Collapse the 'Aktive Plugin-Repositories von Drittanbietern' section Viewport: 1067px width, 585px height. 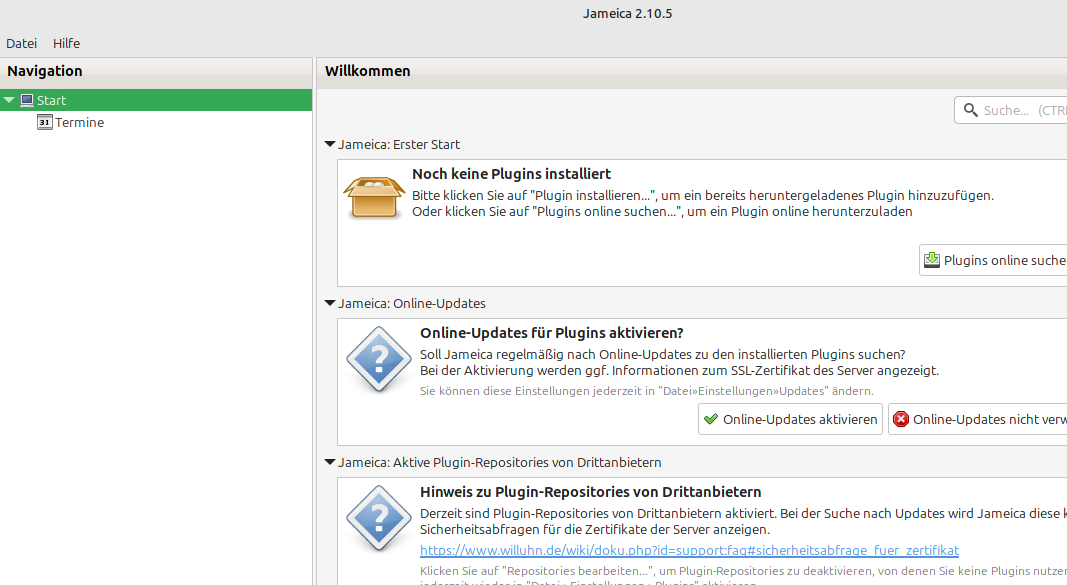click(x=330, y=462)
